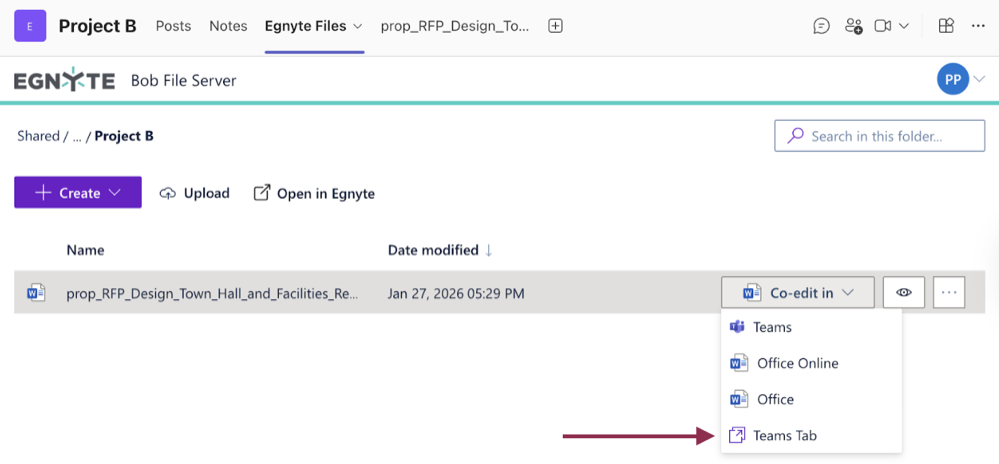
Task: Preview the file with the eye button
Action: [x=904, y=293]
